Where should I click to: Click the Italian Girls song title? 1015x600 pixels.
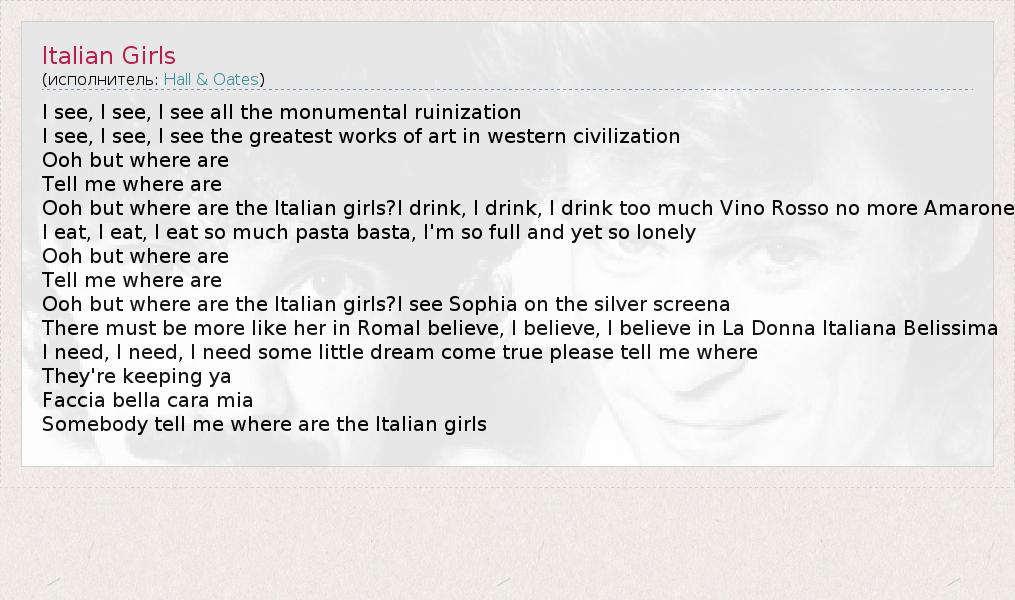coord(109,56)
